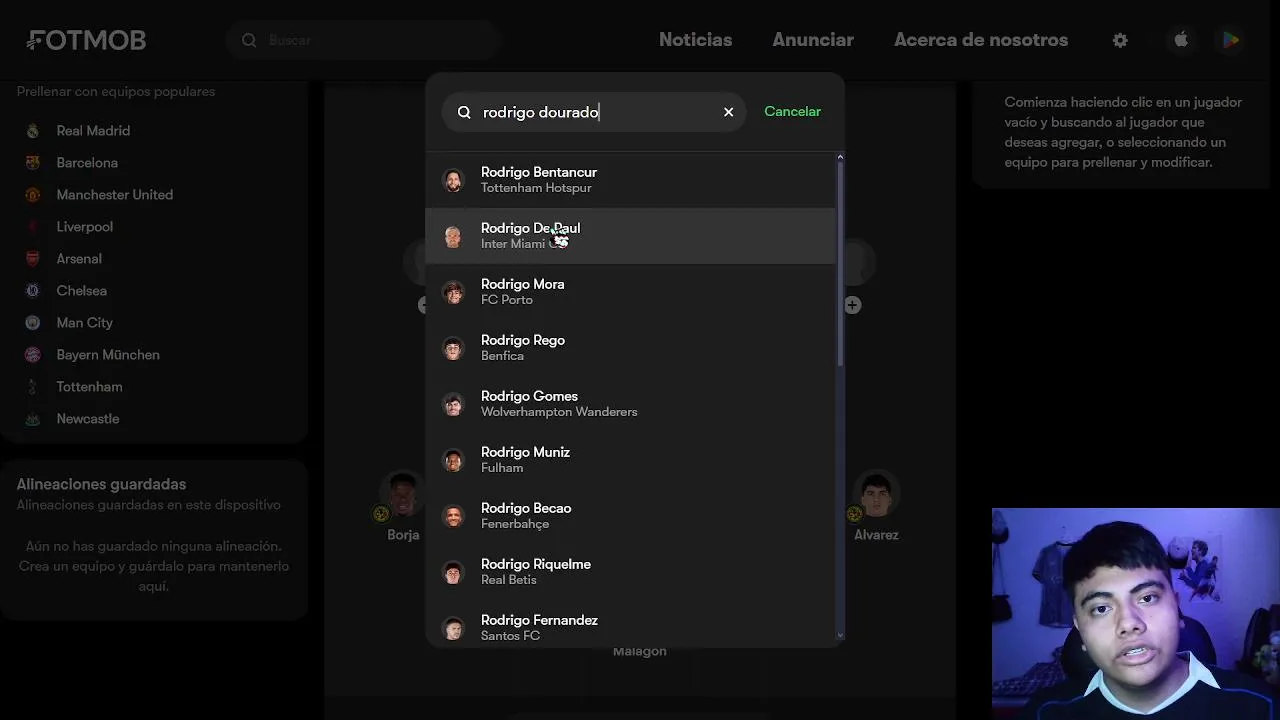This screenshot has height=720, width=1280.
Task: Select Rodrigo Rego of Benfica
Action: click(630, 348)
